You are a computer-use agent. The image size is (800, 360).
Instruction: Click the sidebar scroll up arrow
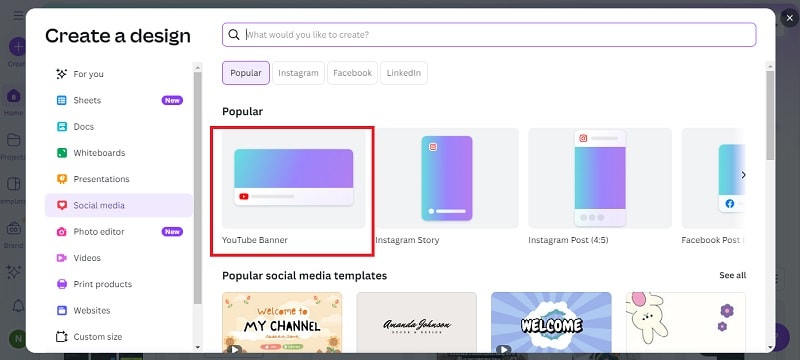point(198,66)
